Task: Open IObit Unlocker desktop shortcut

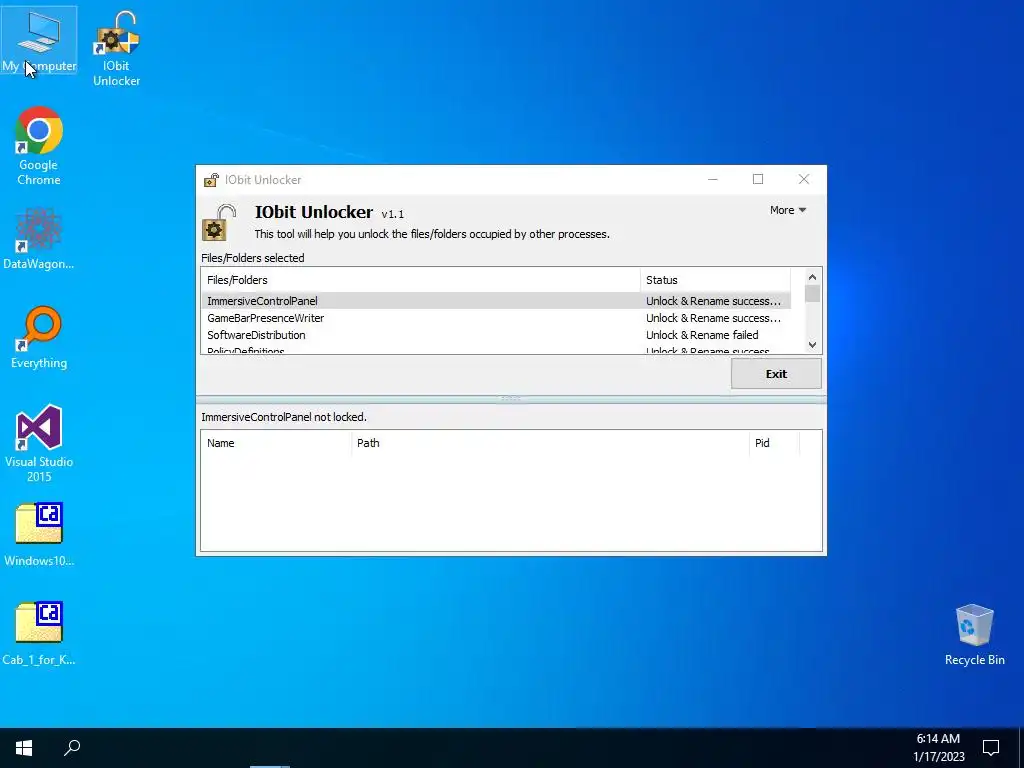Action: 116,48
